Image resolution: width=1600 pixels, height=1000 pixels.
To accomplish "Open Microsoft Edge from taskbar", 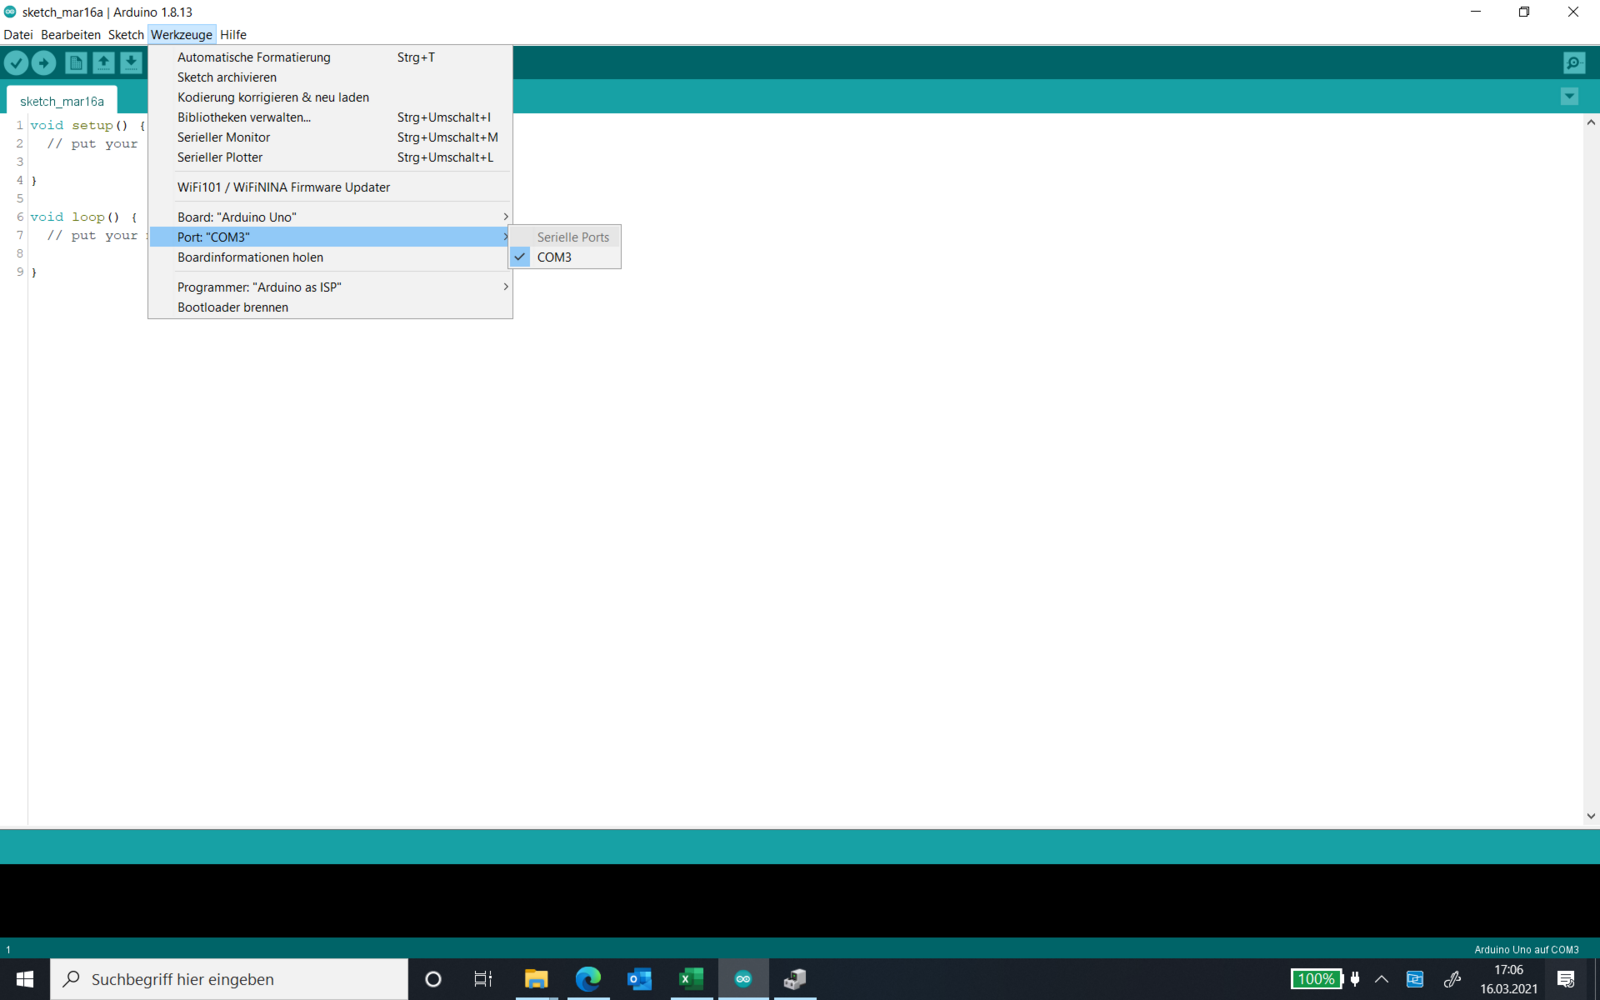I will 588,979.
